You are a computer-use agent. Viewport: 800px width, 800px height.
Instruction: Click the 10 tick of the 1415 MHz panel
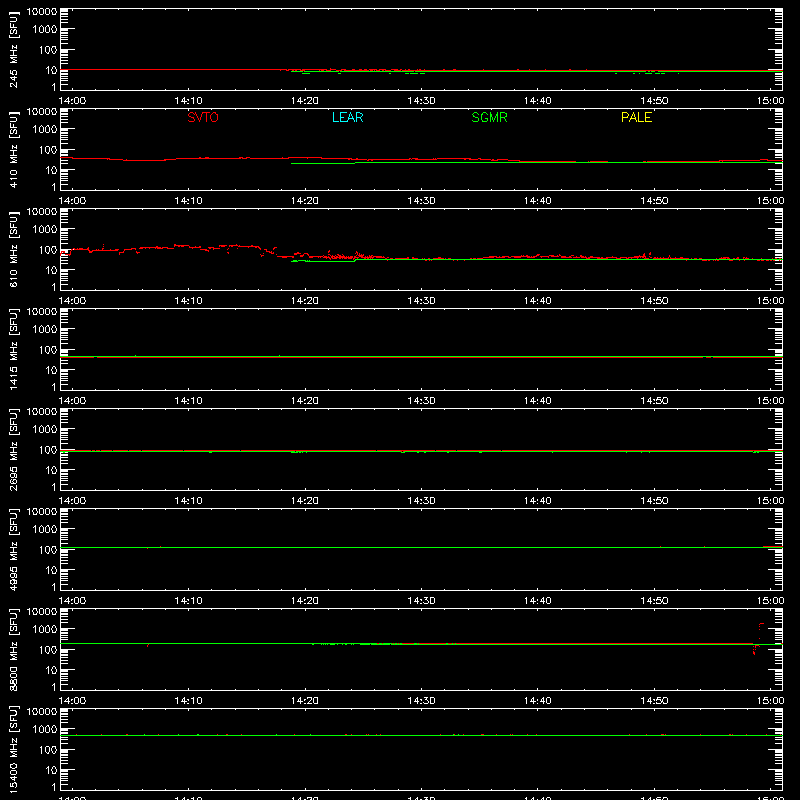(51, 370)
